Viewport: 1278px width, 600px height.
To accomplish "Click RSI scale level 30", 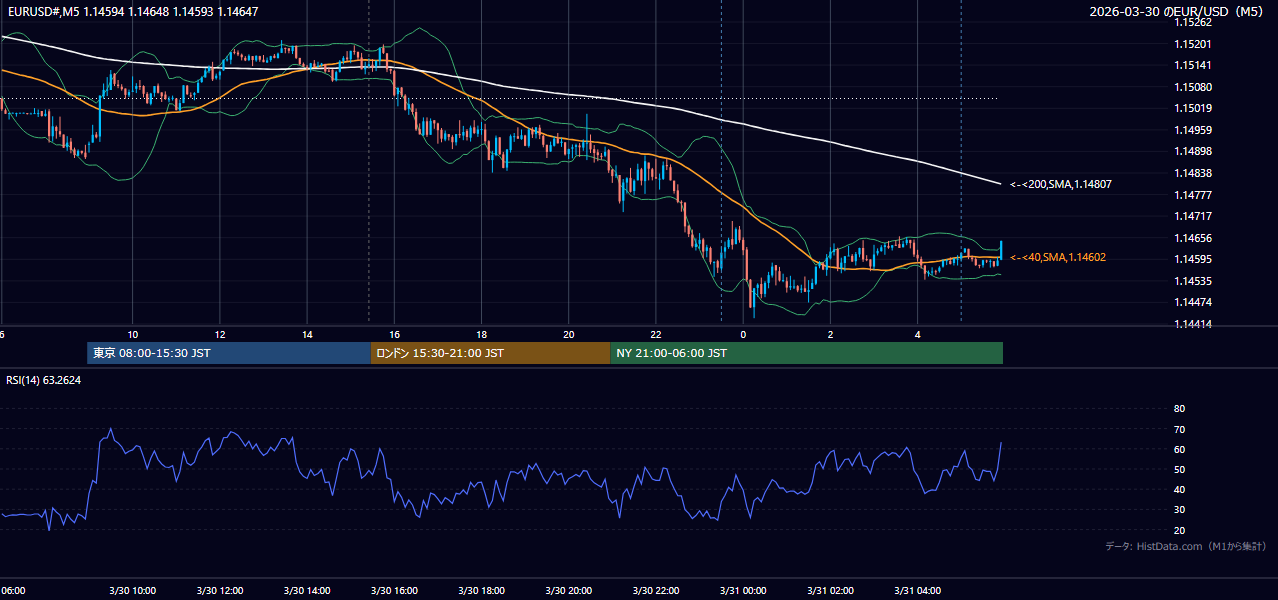I will point(1179,510).
